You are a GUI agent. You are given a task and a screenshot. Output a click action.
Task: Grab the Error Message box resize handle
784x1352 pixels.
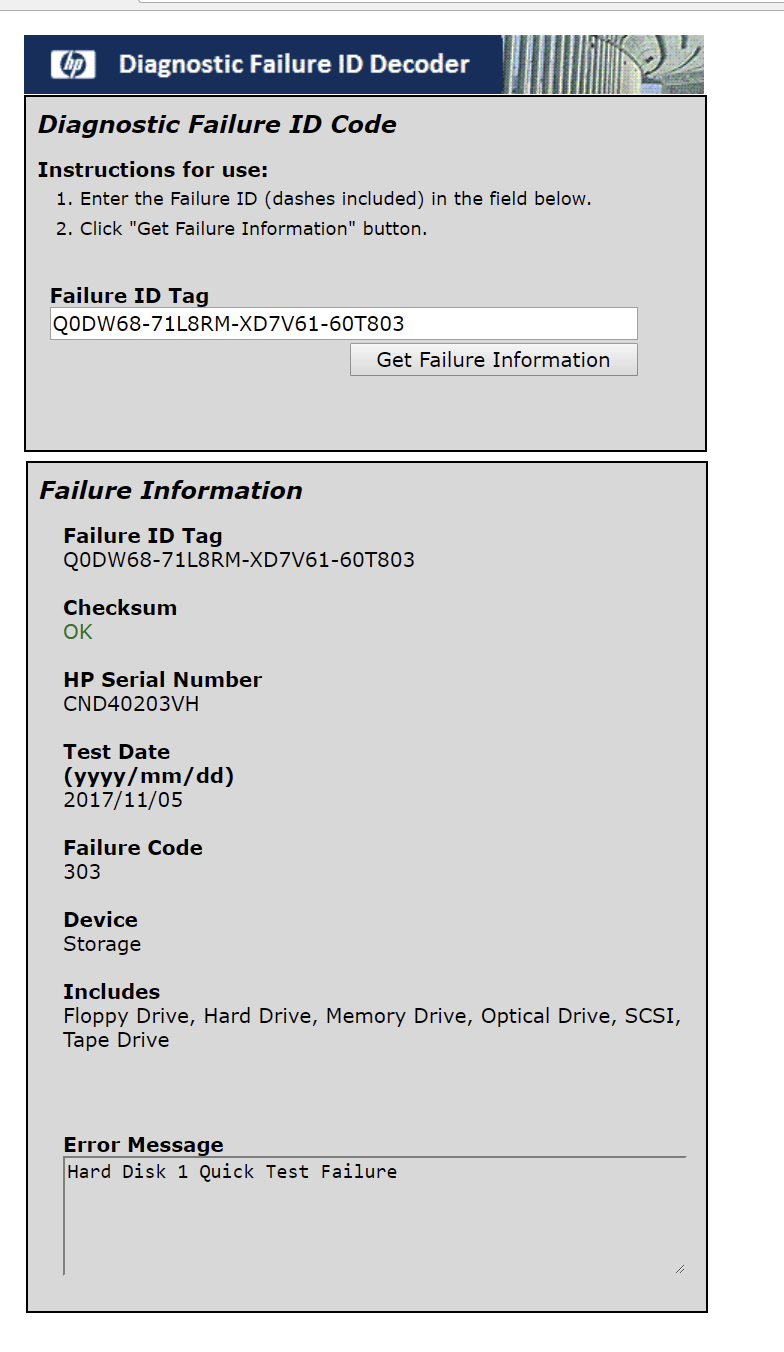click(679, 1268)
